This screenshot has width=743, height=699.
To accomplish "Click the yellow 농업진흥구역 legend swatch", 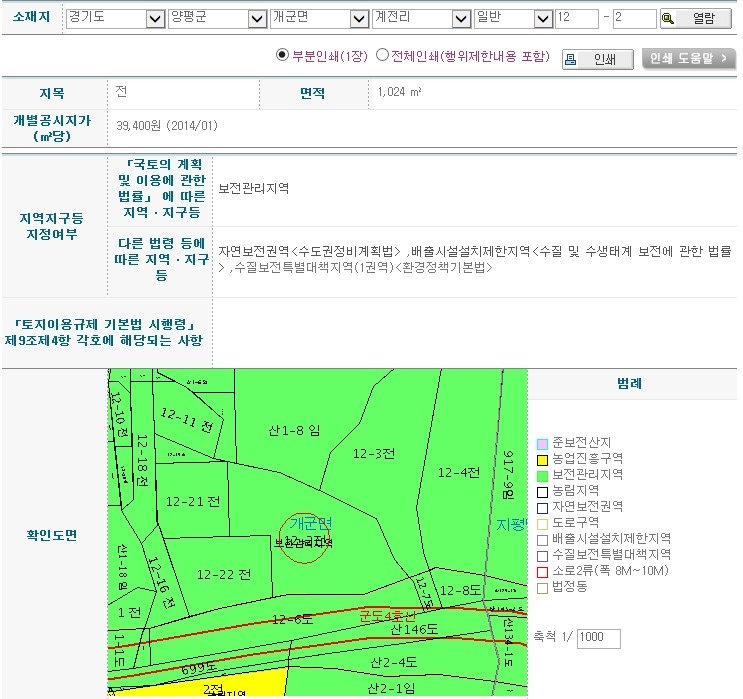I will pyautogui.click(x=542, y=459).
